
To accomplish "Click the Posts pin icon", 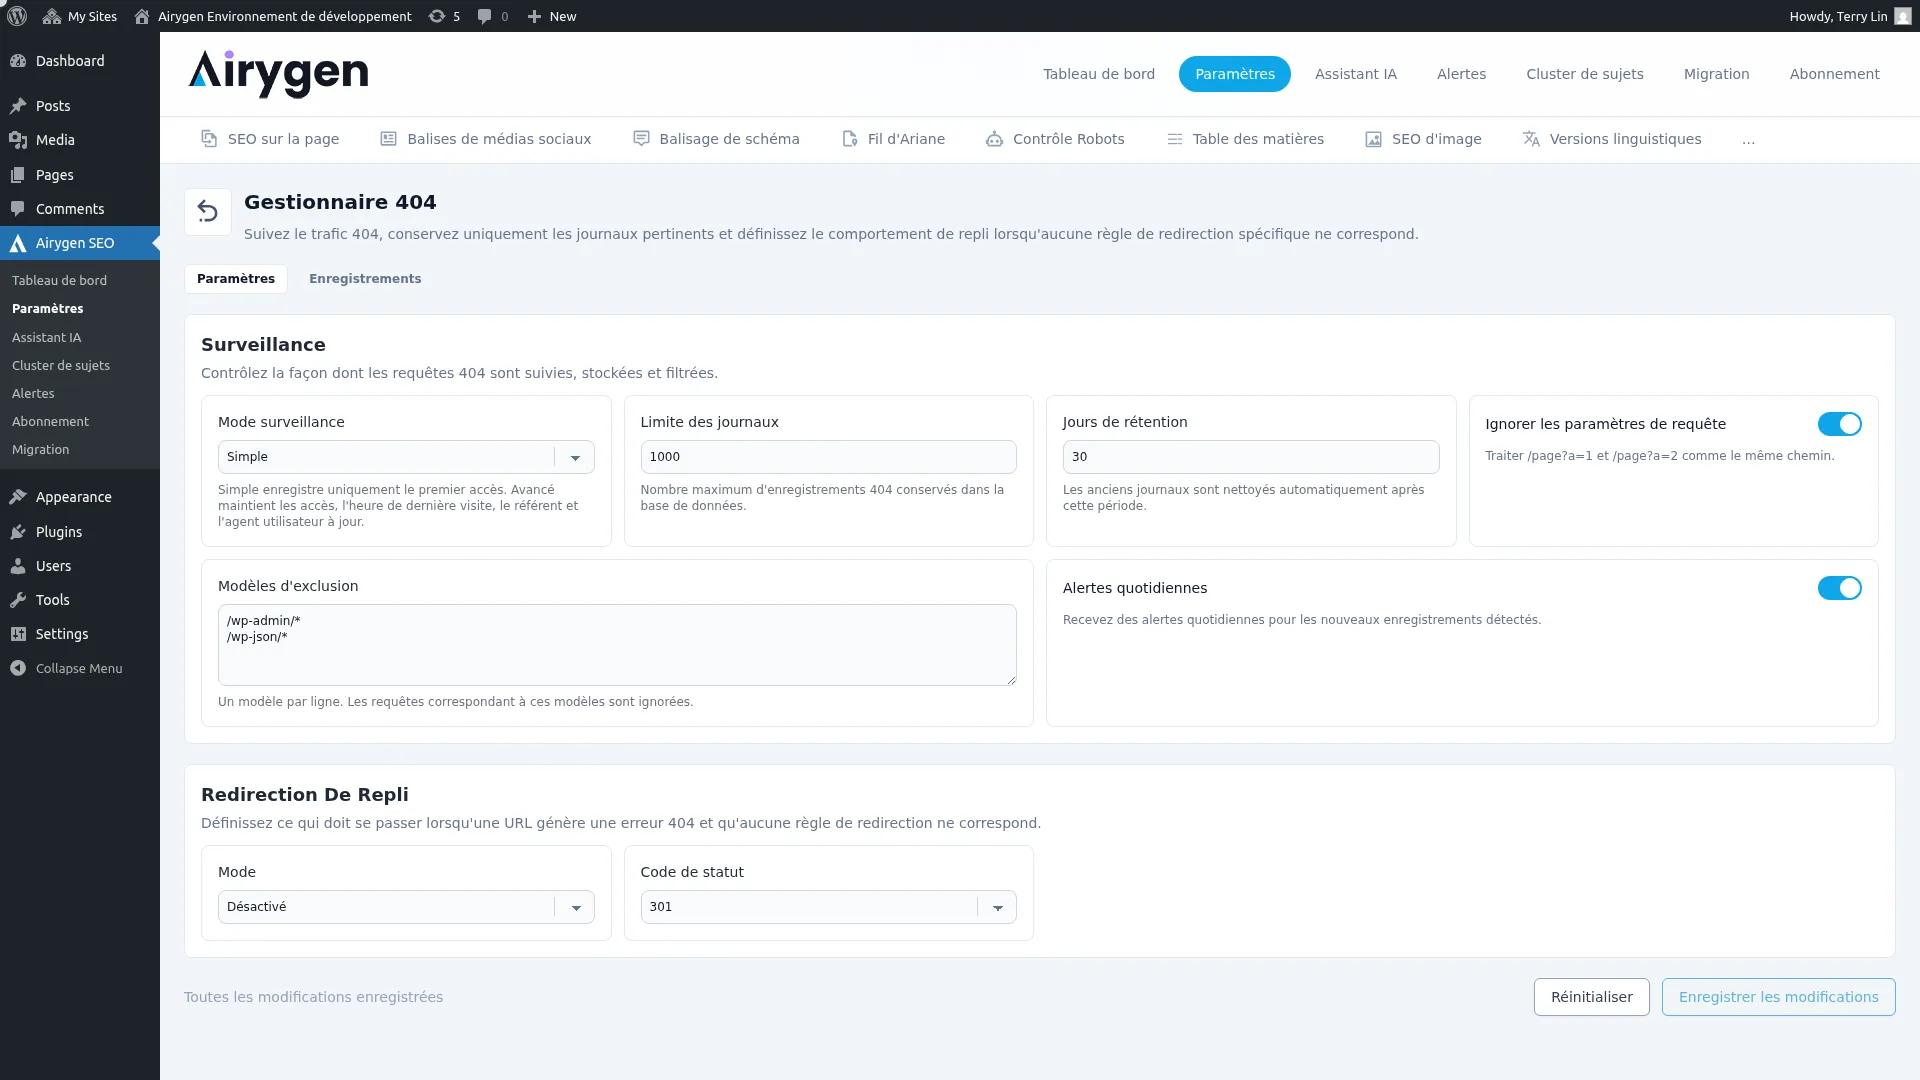I will pos(18,106).
